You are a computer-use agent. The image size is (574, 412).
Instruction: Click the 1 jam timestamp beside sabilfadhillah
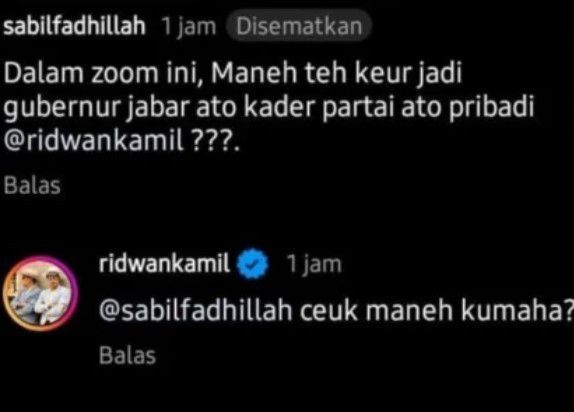[x=189, y=27]
